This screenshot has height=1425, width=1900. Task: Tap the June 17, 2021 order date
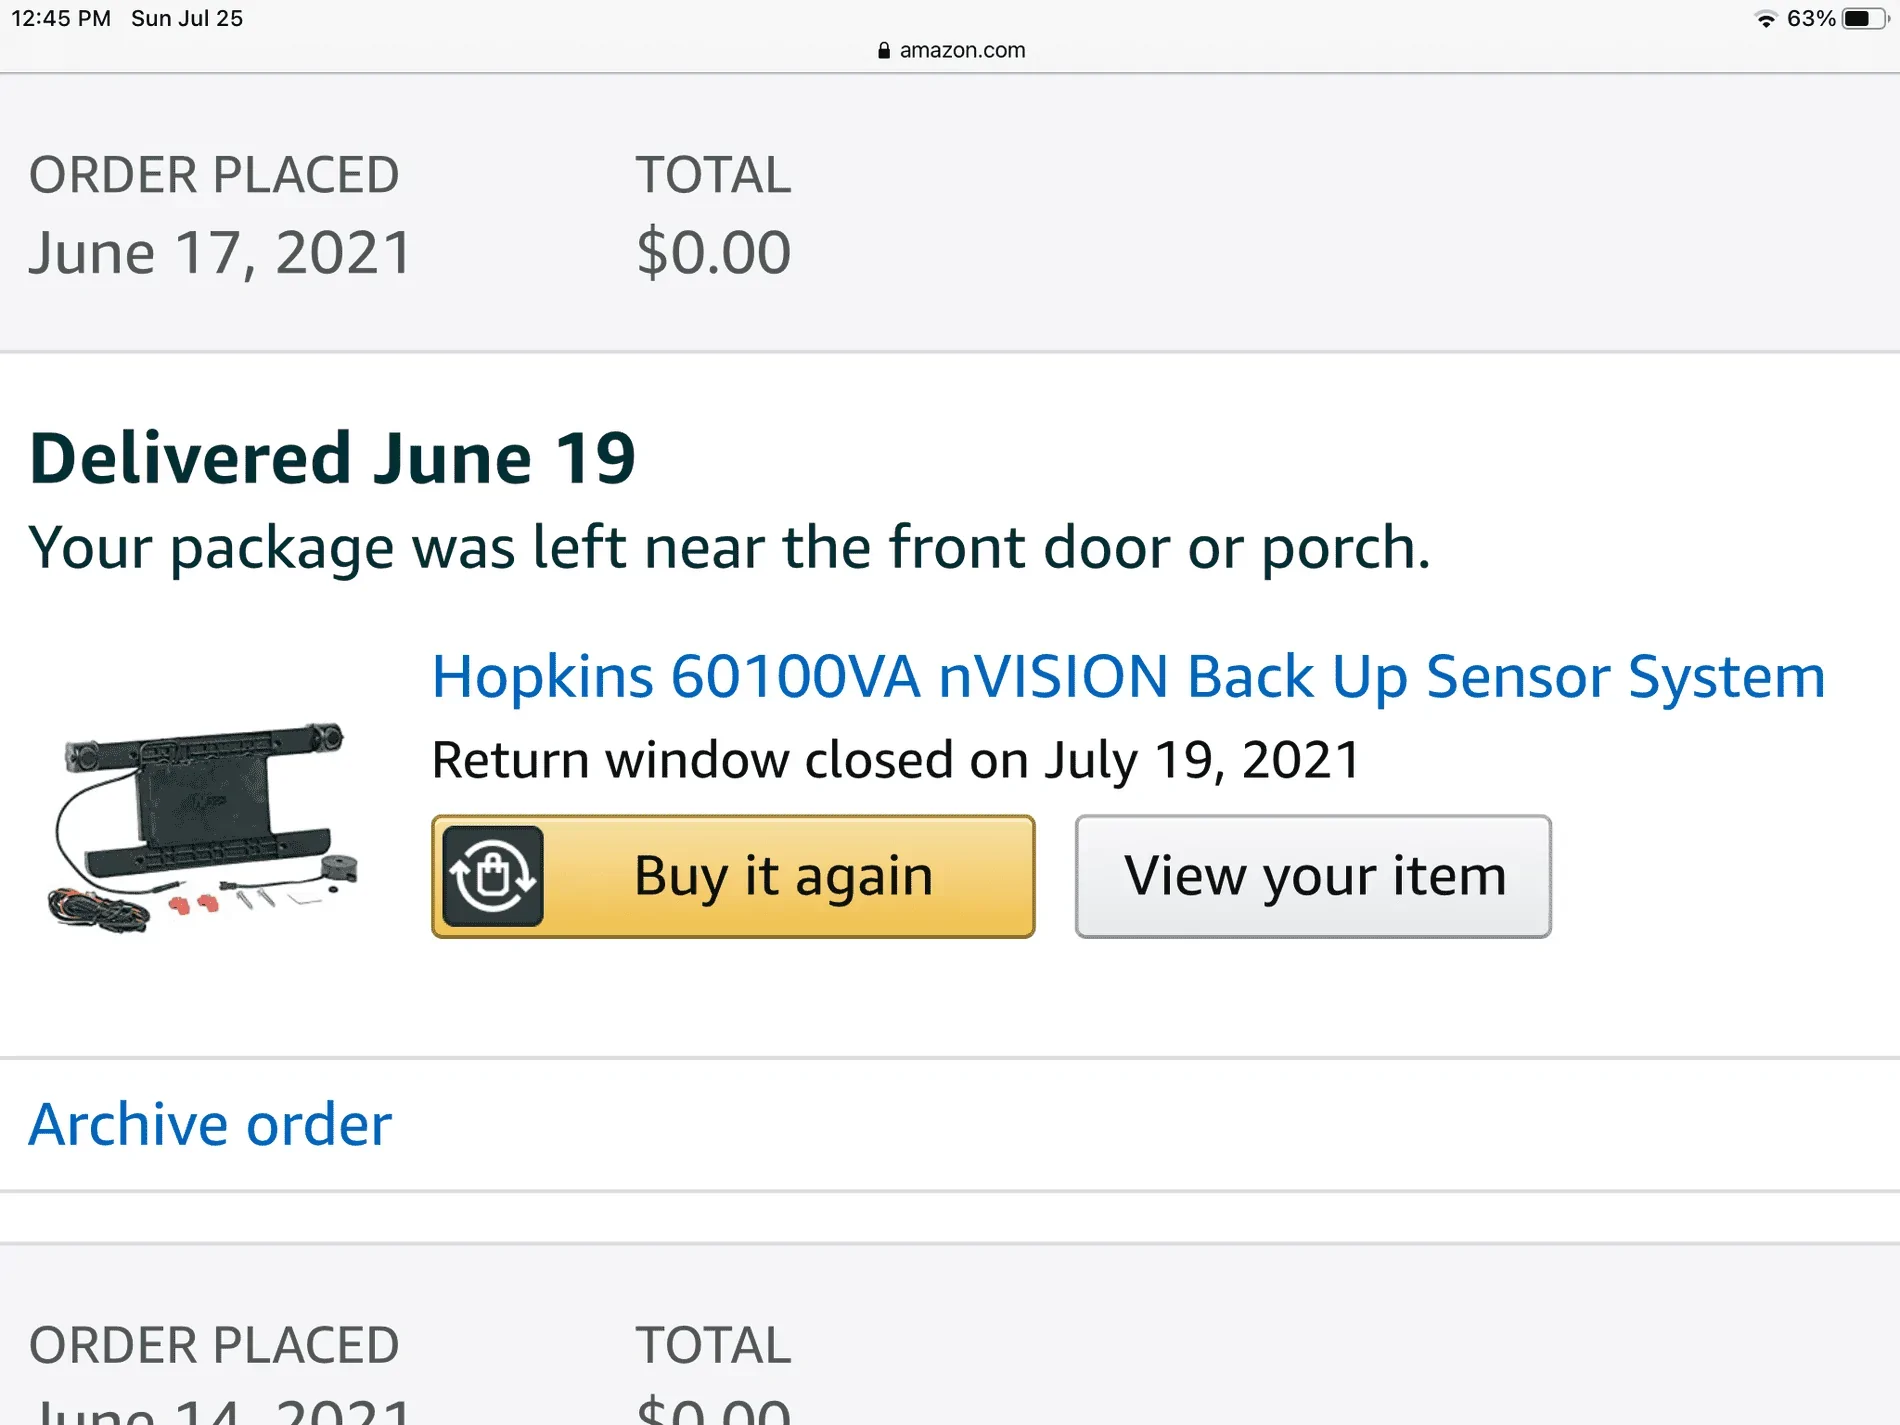(x=220, y=252)
